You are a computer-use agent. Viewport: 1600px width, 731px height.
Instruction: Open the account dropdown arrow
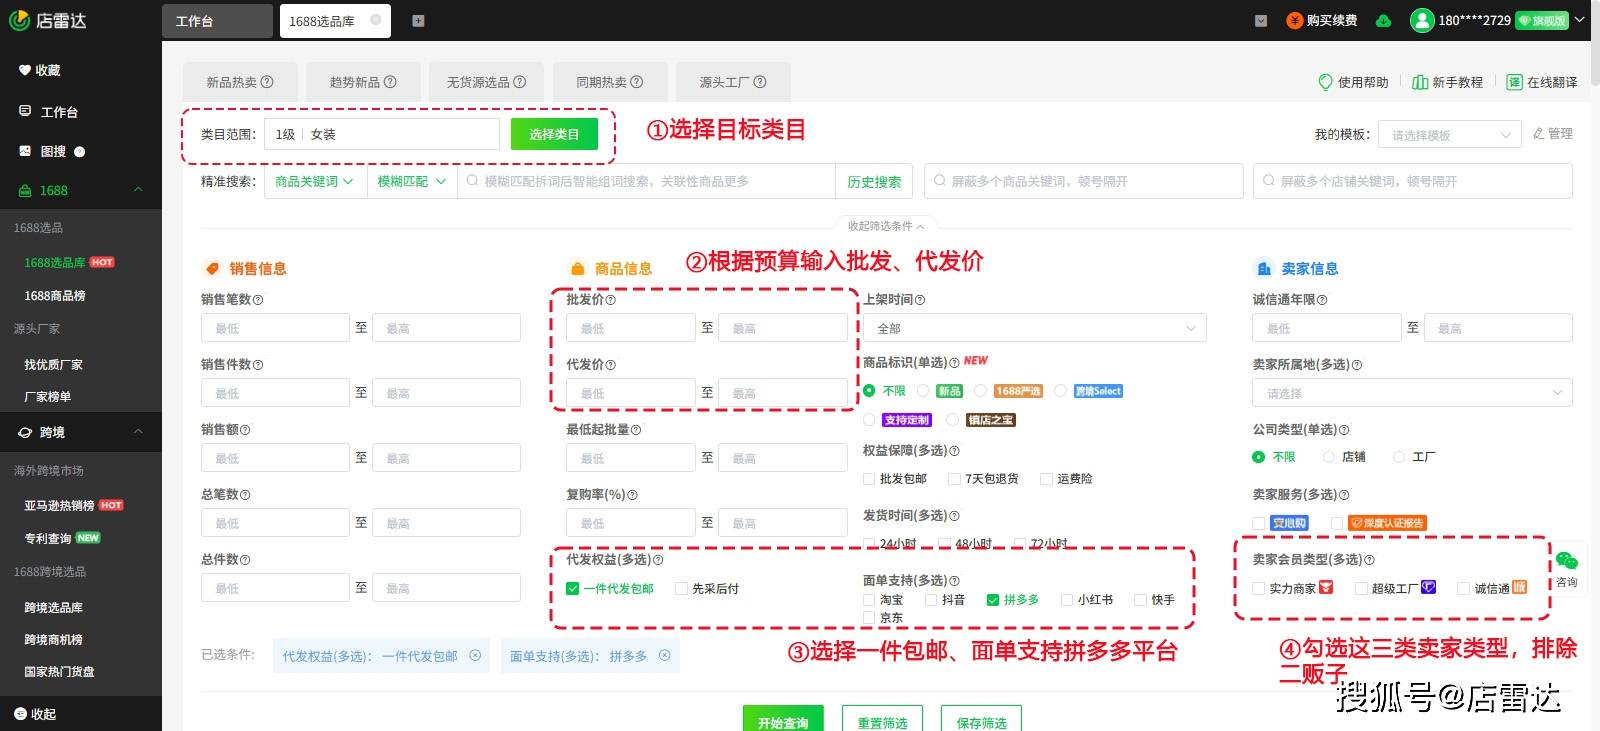[1580, 20]
